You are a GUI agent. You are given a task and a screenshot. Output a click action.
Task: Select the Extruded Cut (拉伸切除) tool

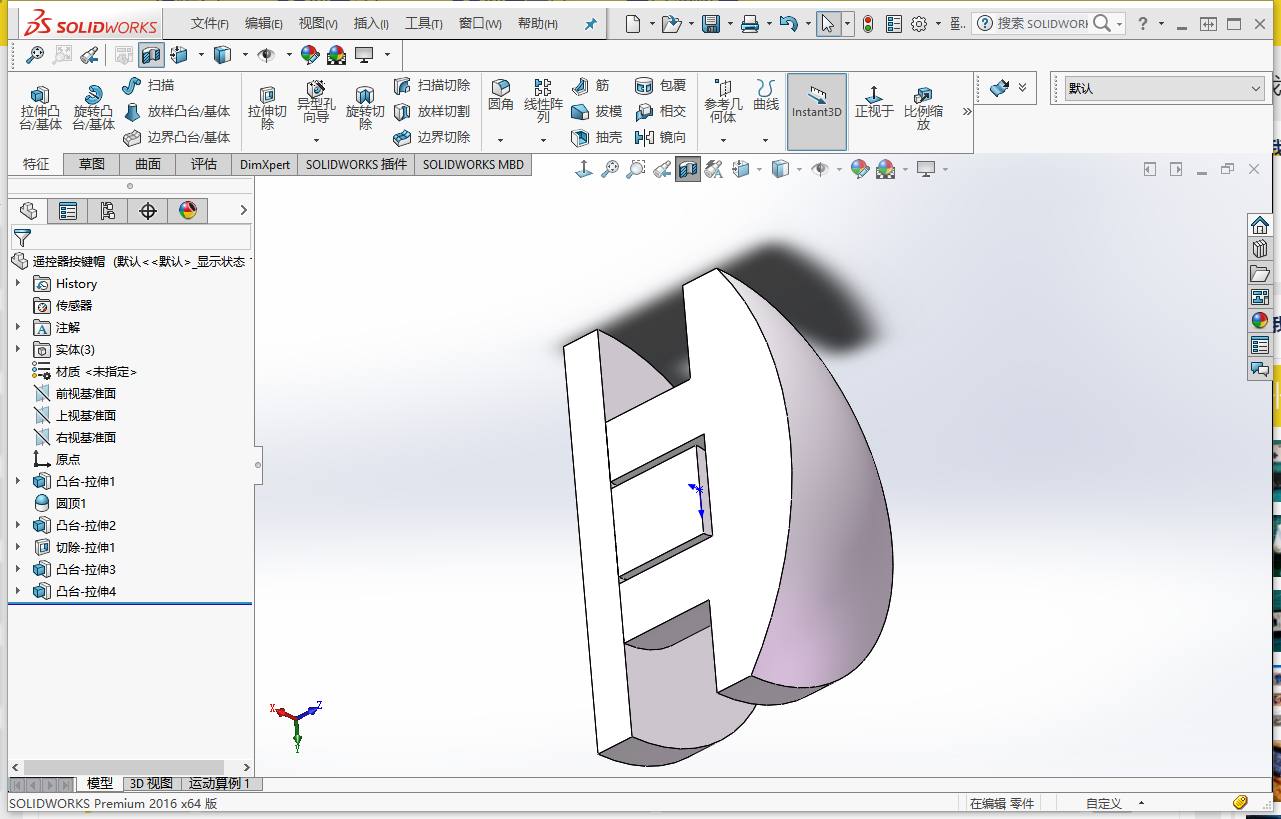tap(267, 108)
